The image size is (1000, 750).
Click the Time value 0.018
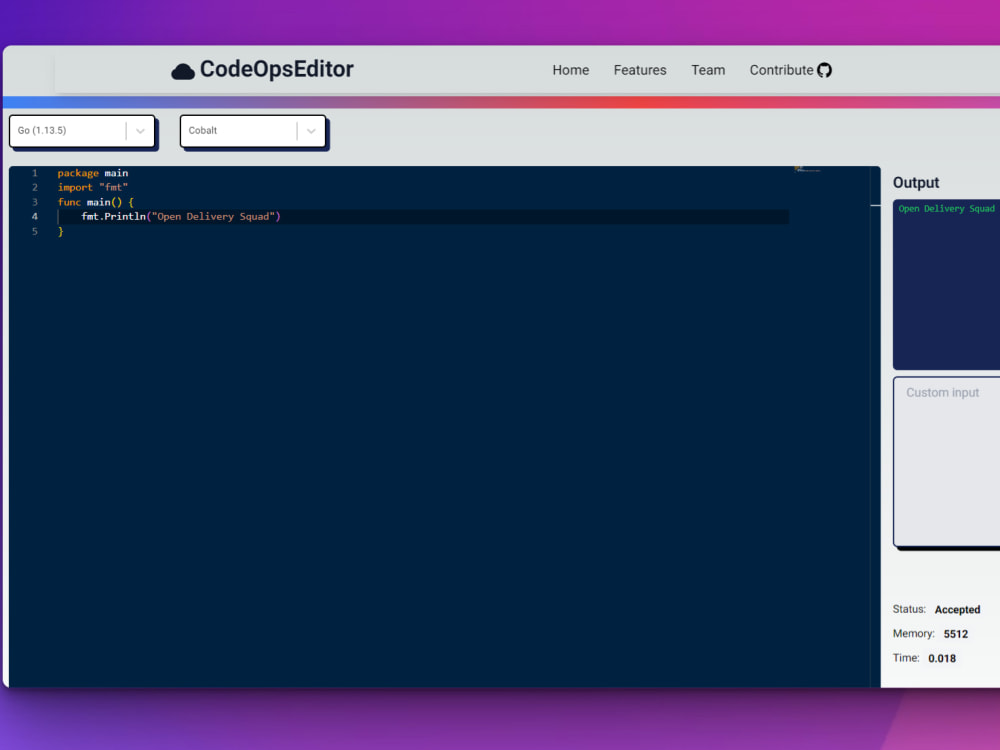(942, 659)
